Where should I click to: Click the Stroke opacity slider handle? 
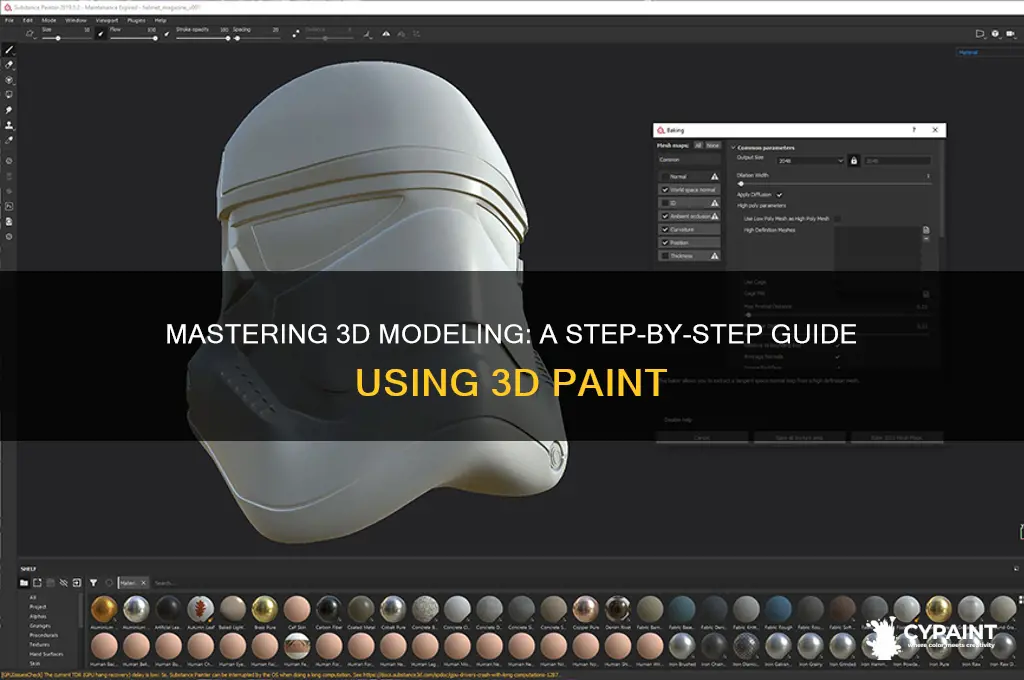(x=227, y=39)
